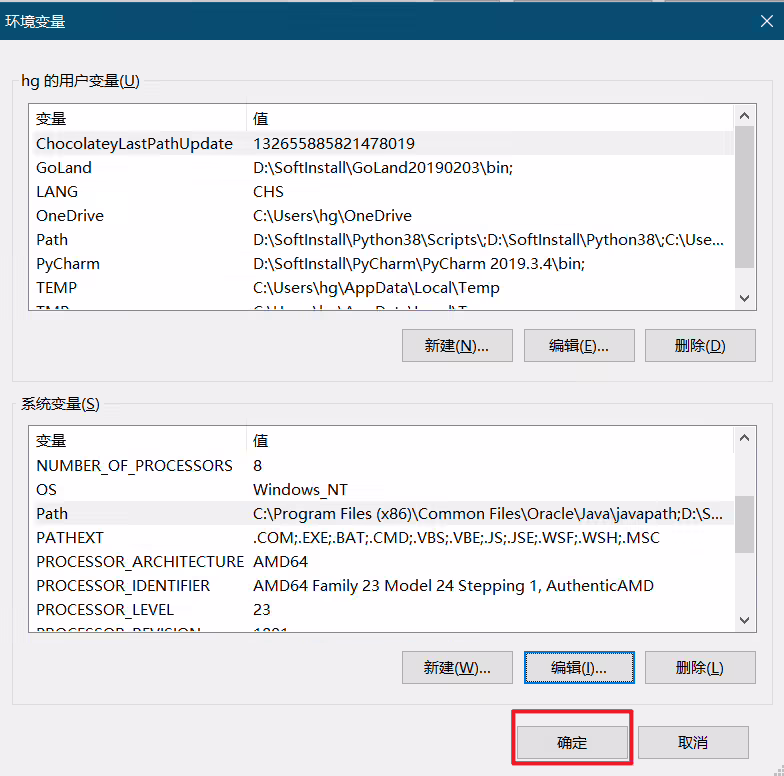Click 编辑(E)... for user variables
Screen dimensions: 784x776
pos(579,346)
